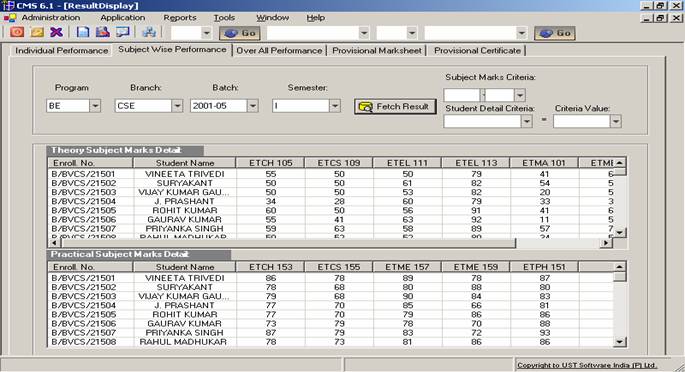The width and height of the screenshot is (685, 372).
Task: Click the red power icon in toolbar
Action: 17,32
